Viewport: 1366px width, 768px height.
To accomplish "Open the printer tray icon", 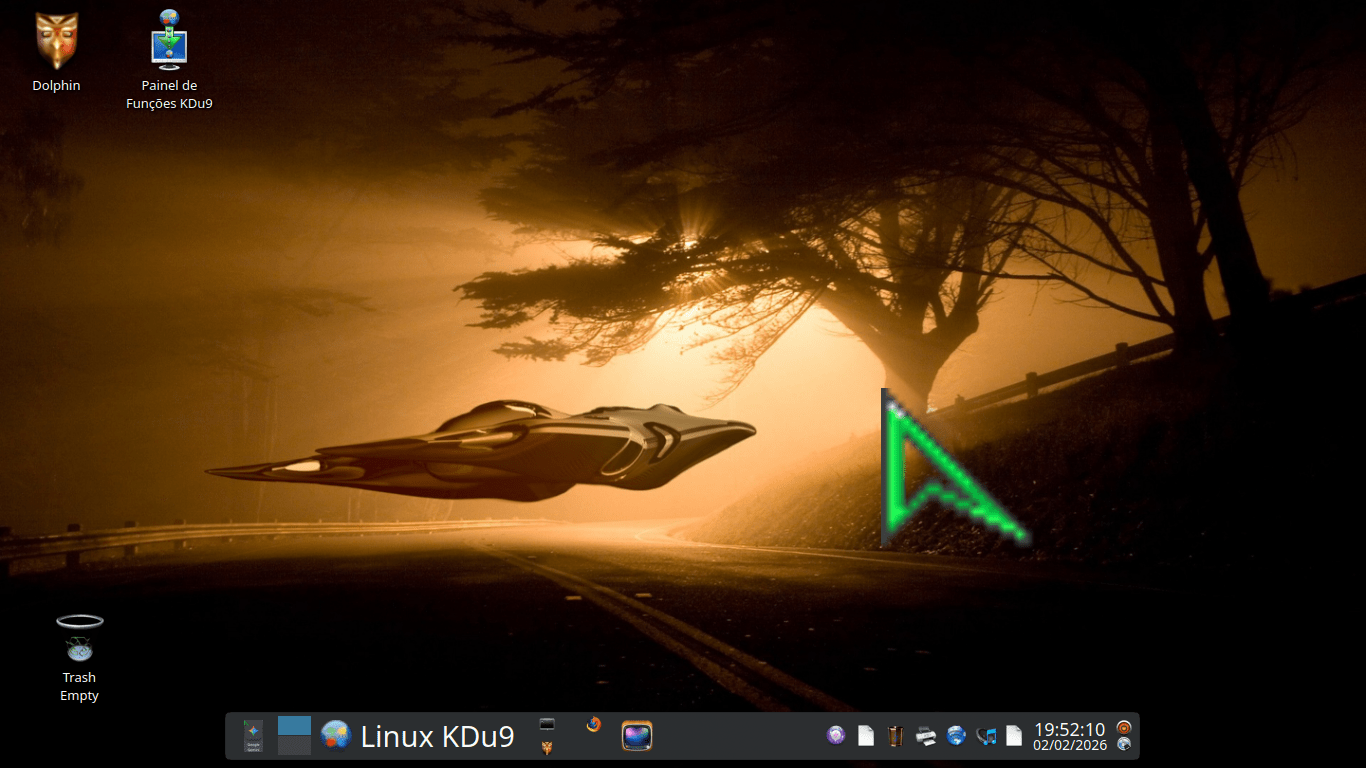I will tap(926, 736).
